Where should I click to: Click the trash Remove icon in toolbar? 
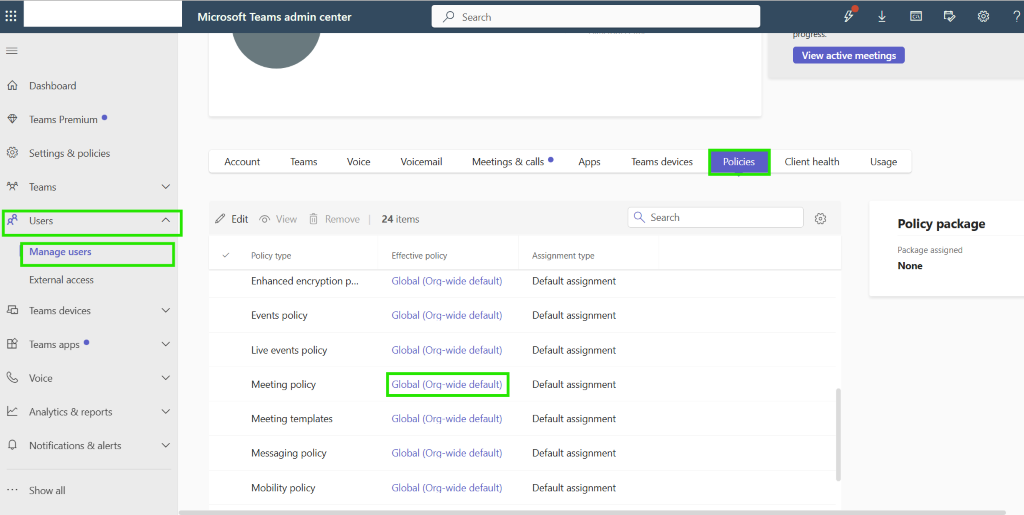313,219
